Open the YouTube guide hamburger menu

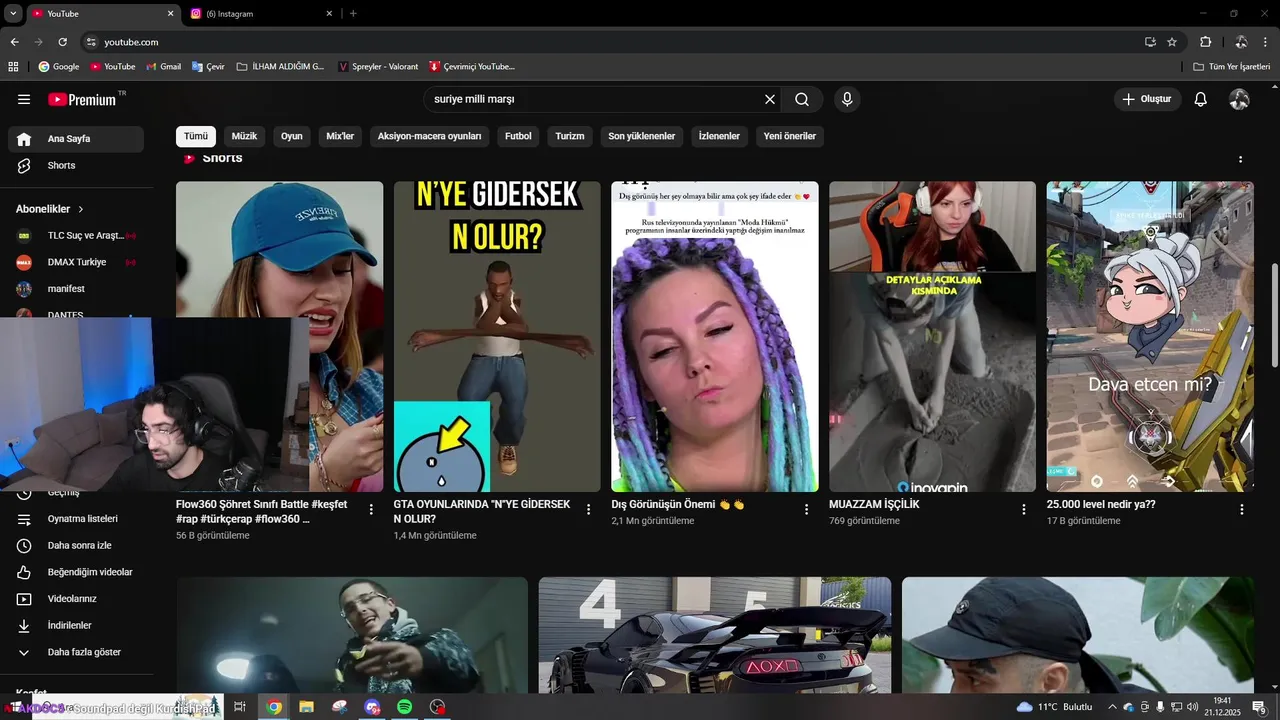point(24,99)
